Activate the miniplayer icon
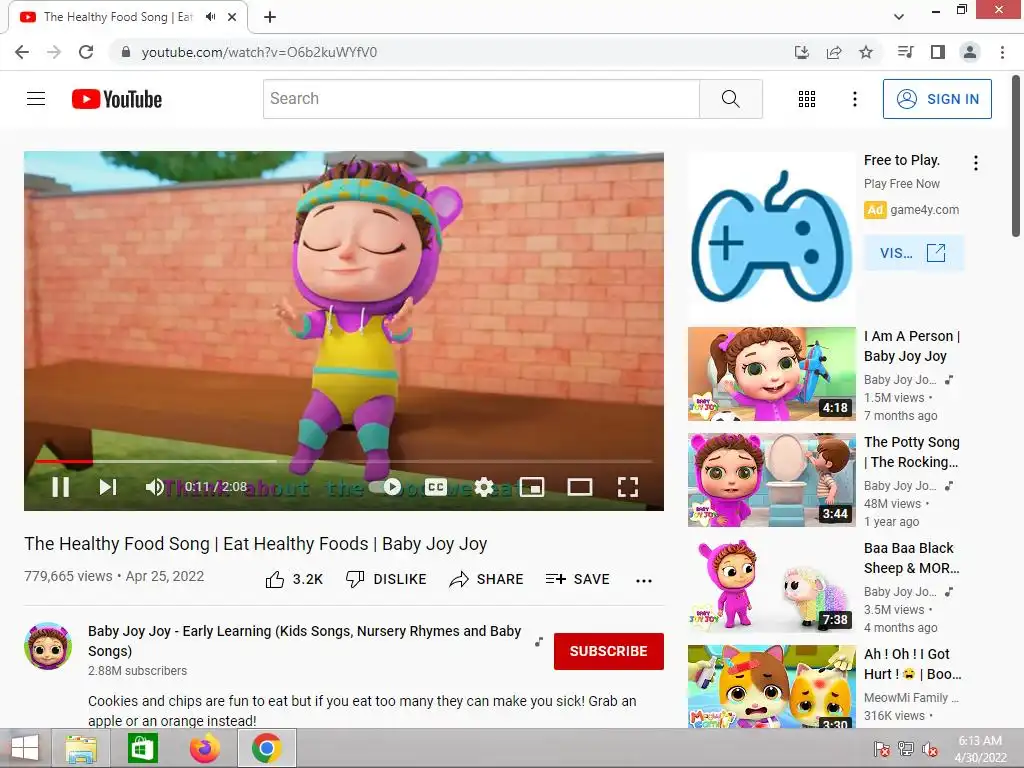 pyautogui.click(x=532, y=487)
